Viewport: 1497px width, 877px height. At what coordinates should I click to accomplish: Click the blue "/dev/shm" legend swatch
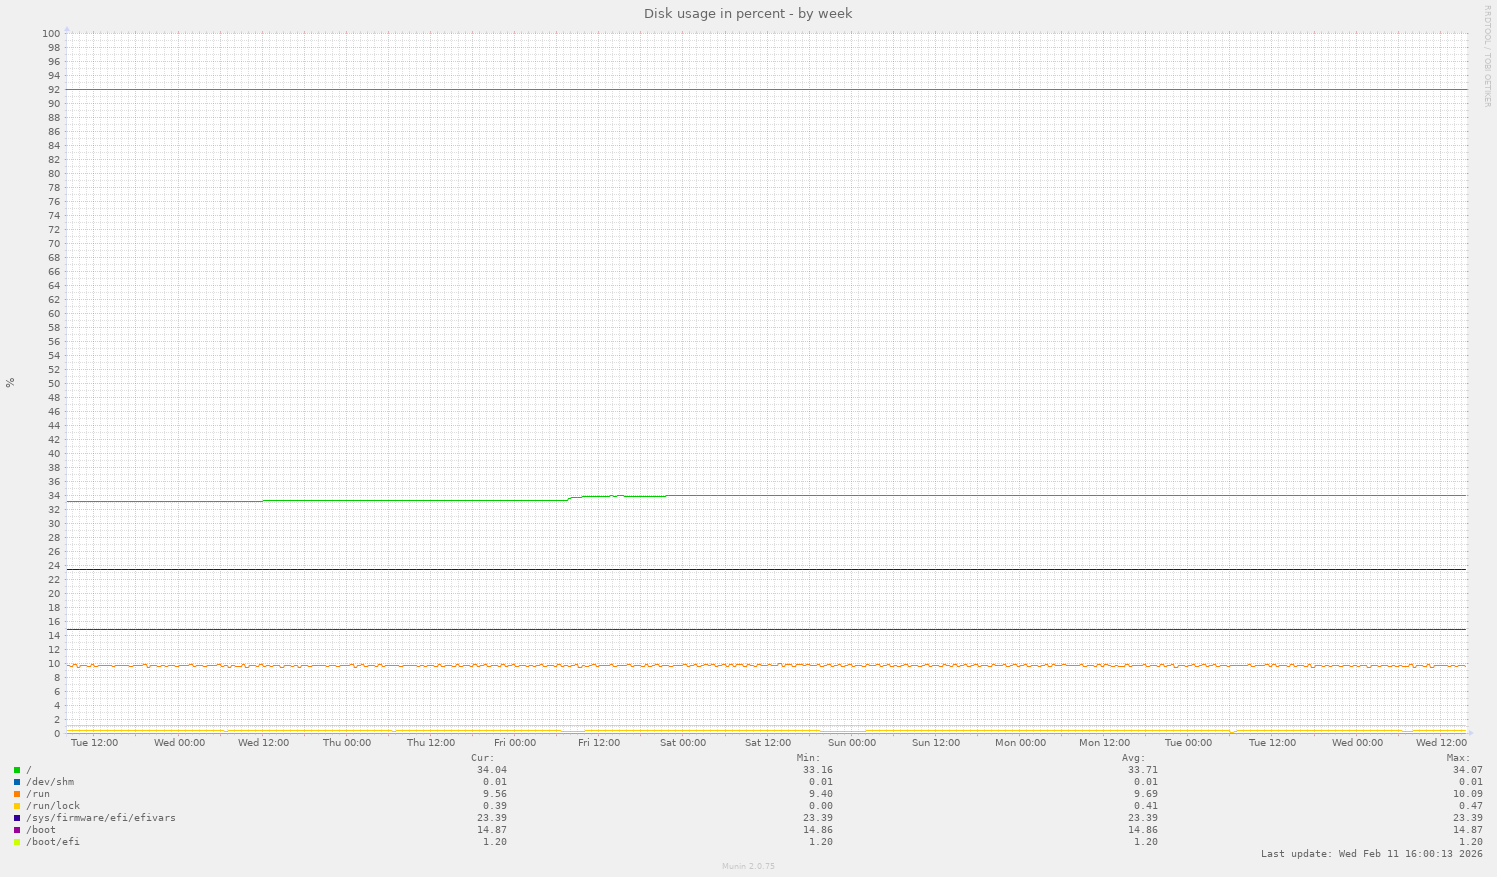(x=16, y=781)
